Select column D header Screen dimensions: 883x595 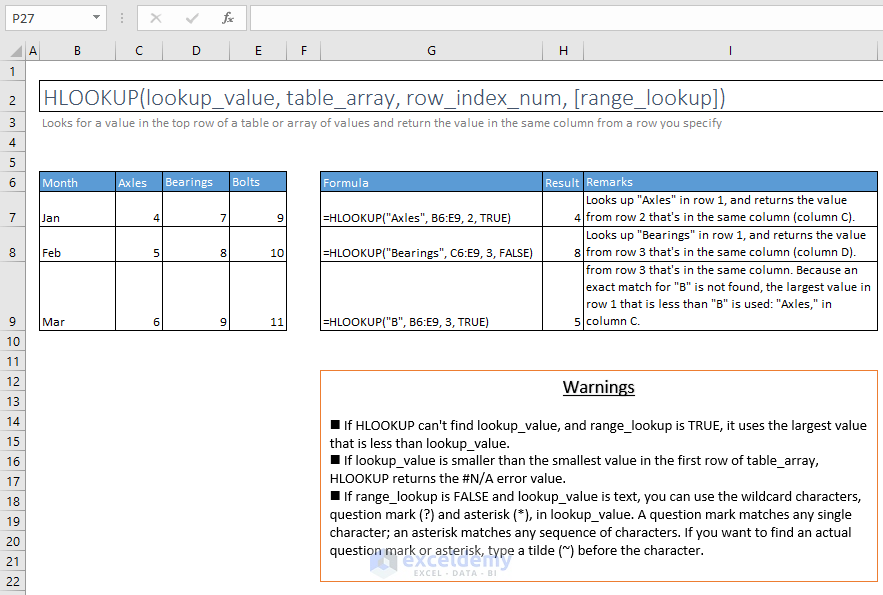click(x=196, y=51)
